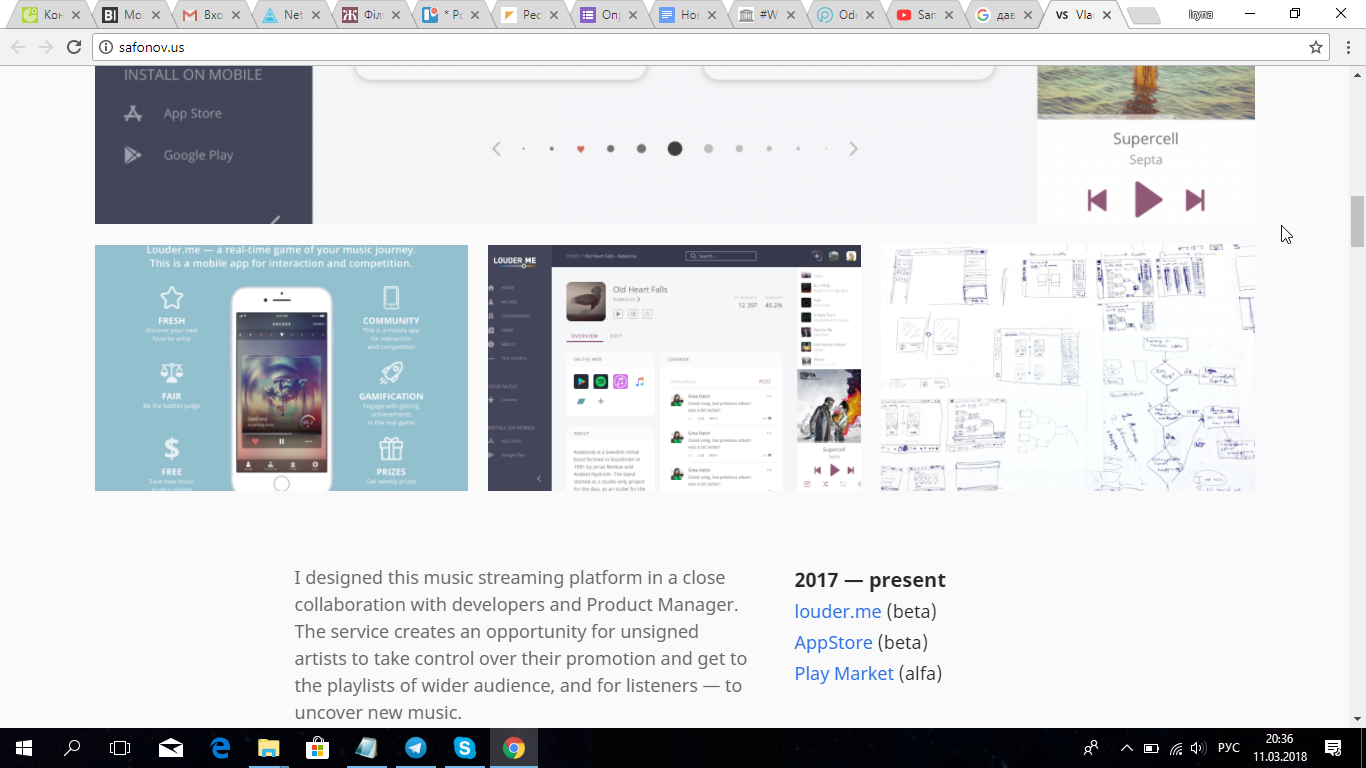Viewport: 1366px width, 768px height.
Task: Open Windows search from taskbar
Action: click(72, 748)
